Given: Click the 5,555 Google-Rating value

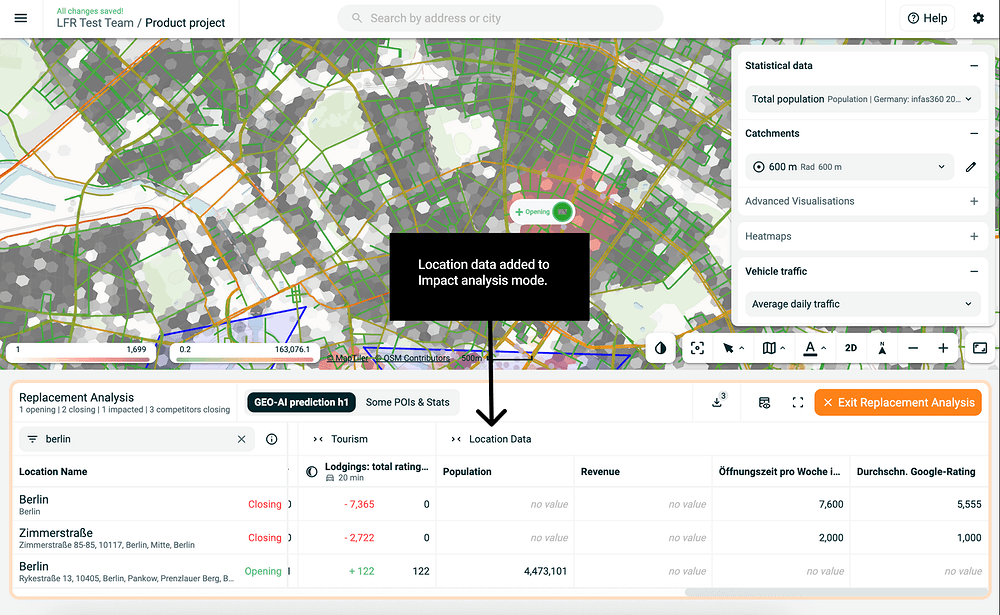Looking at the screenshot, I should (x=969, y=504).
